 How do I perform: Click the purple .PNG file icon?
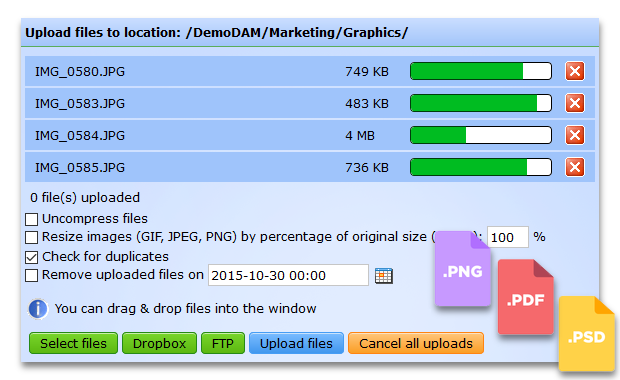tap(463, 268)
